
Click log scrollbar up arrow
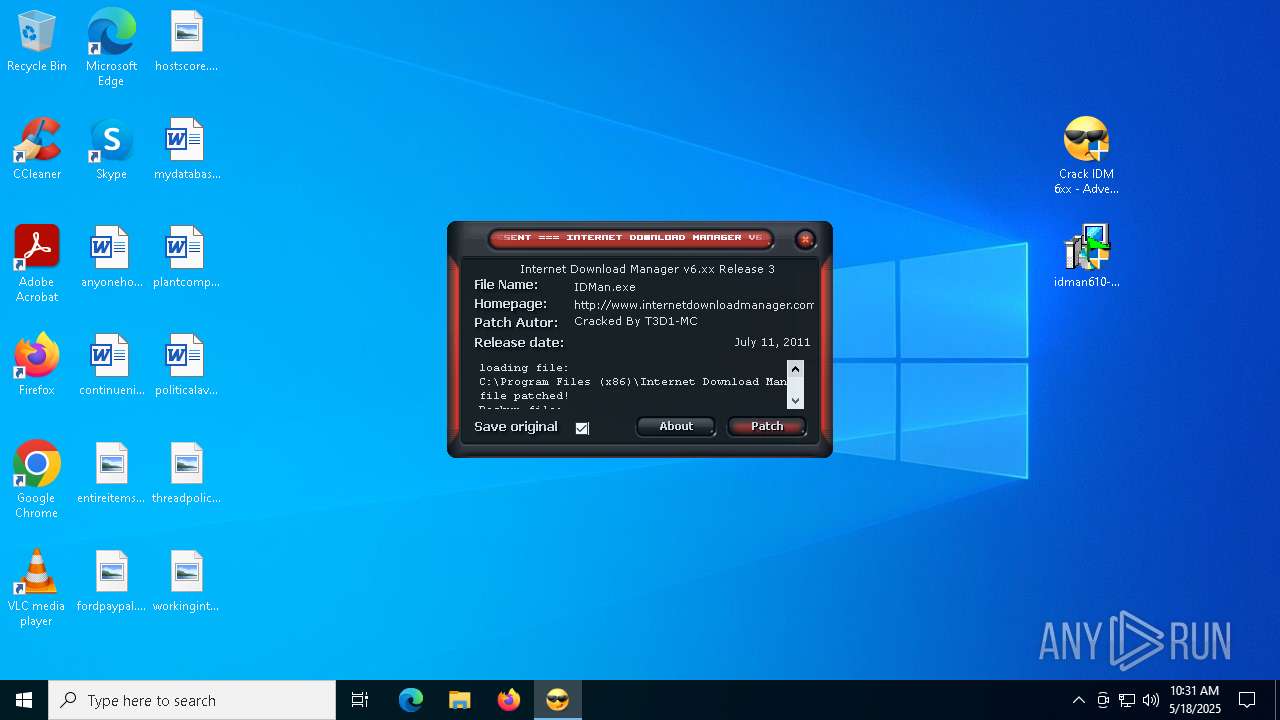[795, 369]
